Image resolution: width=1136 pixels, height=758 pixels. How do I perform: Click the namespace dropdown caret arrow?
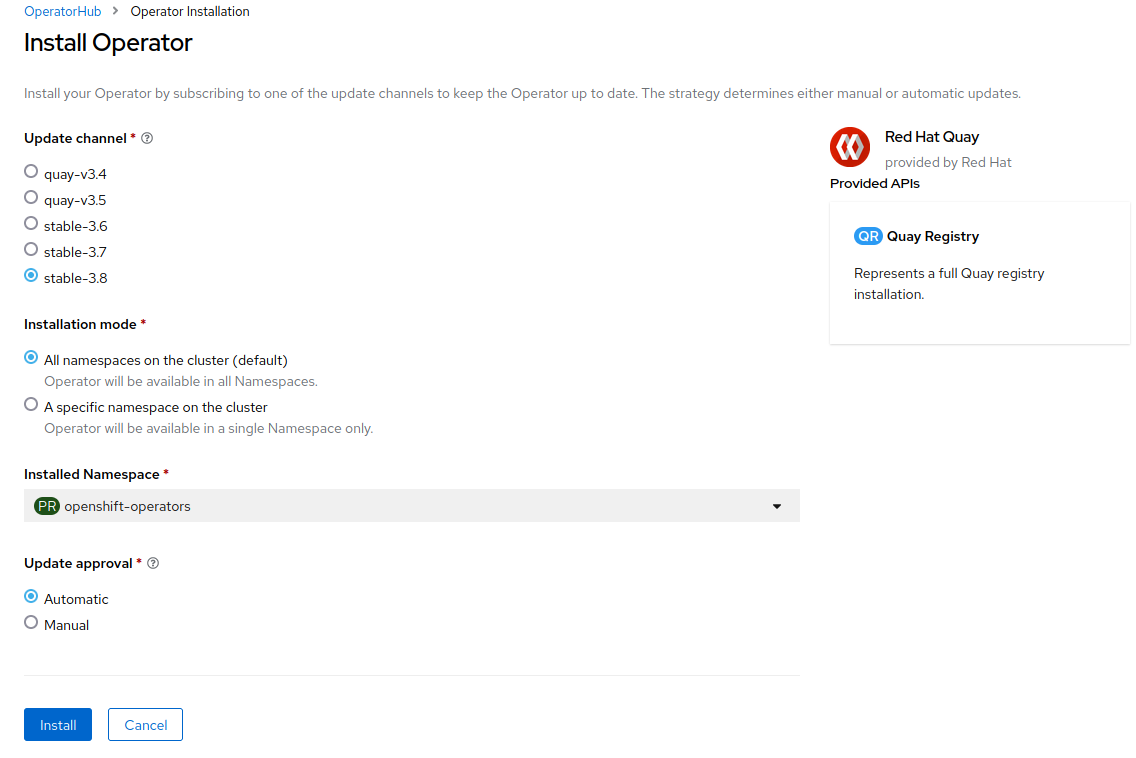(x=777, y=507)
